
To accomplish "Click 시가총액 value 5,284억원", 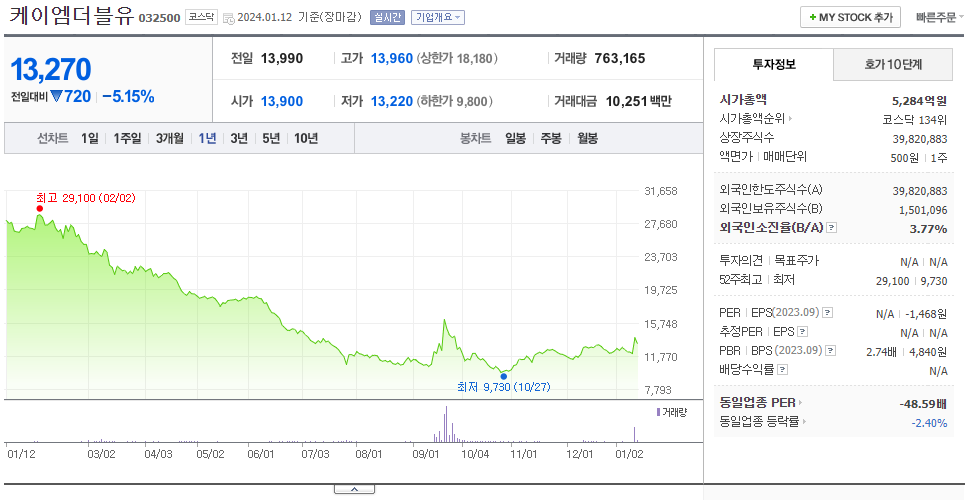I will [x=920, y=100].
